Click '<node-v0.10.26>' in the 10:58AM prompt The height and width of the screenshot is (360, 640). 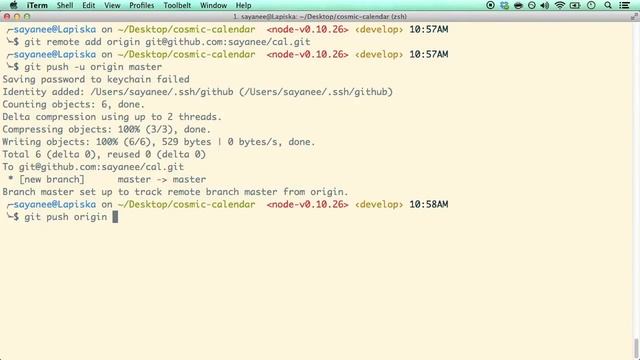click(x=307, y=204)
